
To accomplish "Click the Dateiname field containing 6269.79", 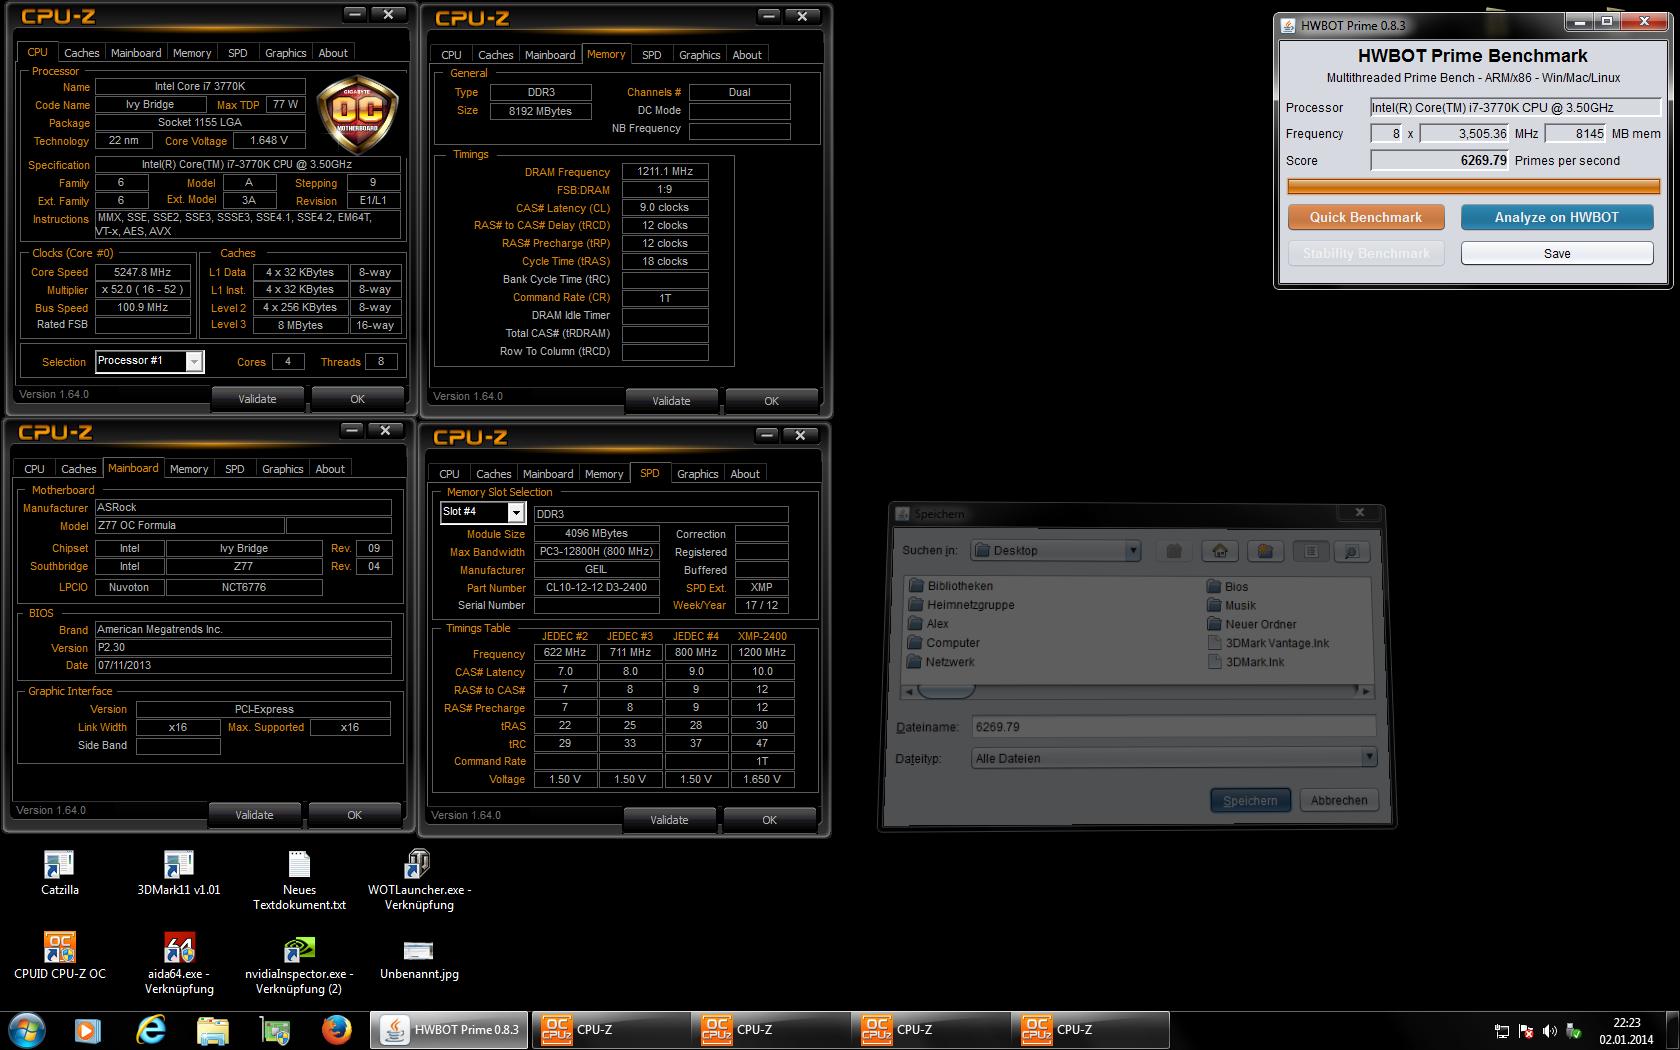I will click(x=1173, y=727).
